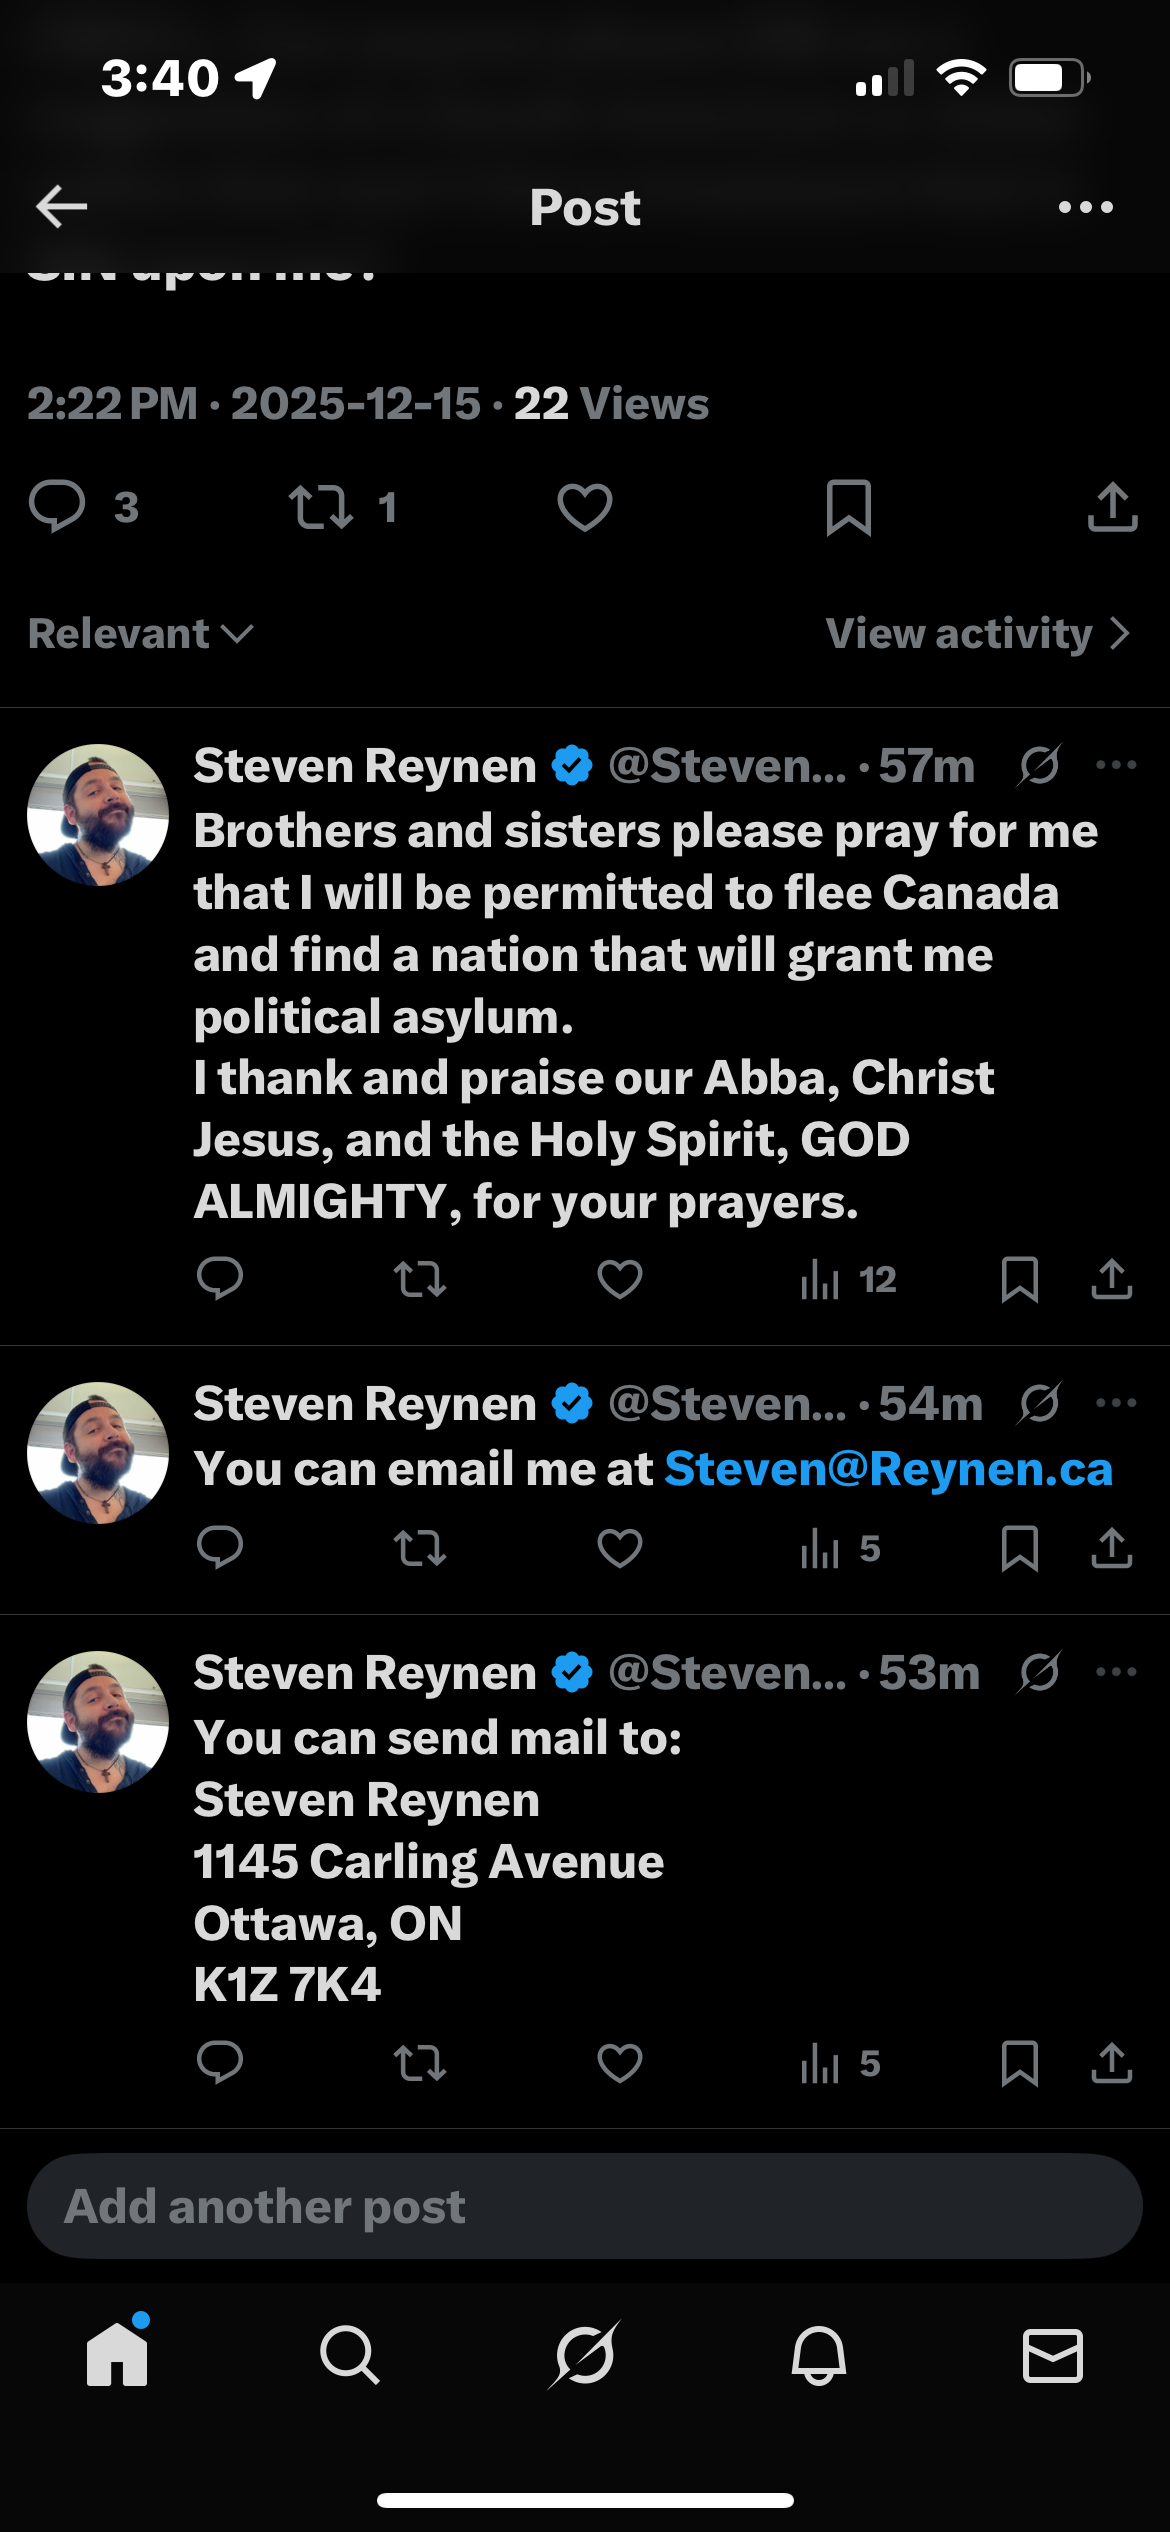Like the main post with heart icon
The image size is (1170, 2532).
(x=585, y=507)
